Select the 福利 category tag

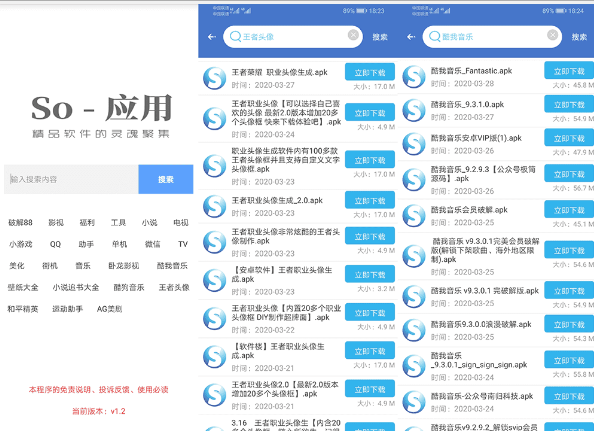pos(87,222)
